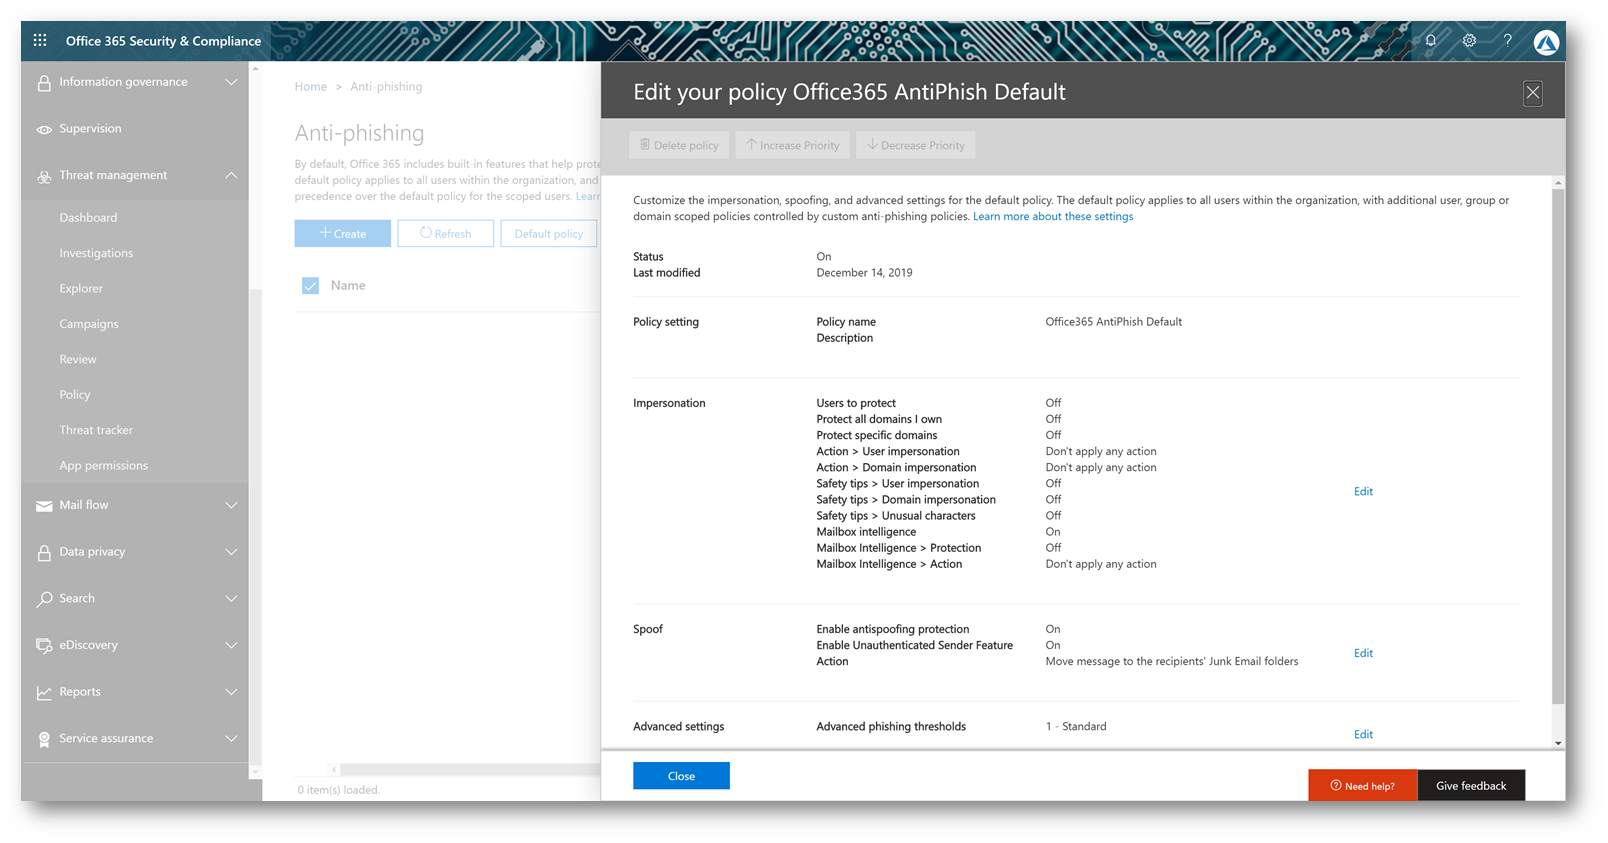The height and width of the screenshot is (843, 1608).
Task: Click the Threat management biohazard icon
Action: click(44, 176)
